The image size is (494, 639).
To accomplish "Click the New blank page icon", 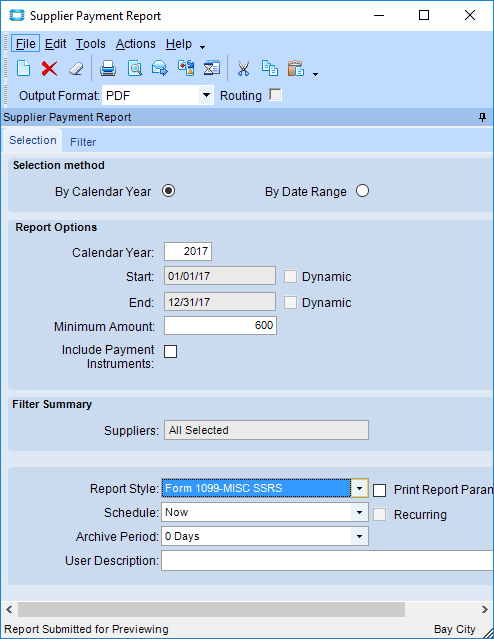I will pyautogui.click(x=23, y=68).
